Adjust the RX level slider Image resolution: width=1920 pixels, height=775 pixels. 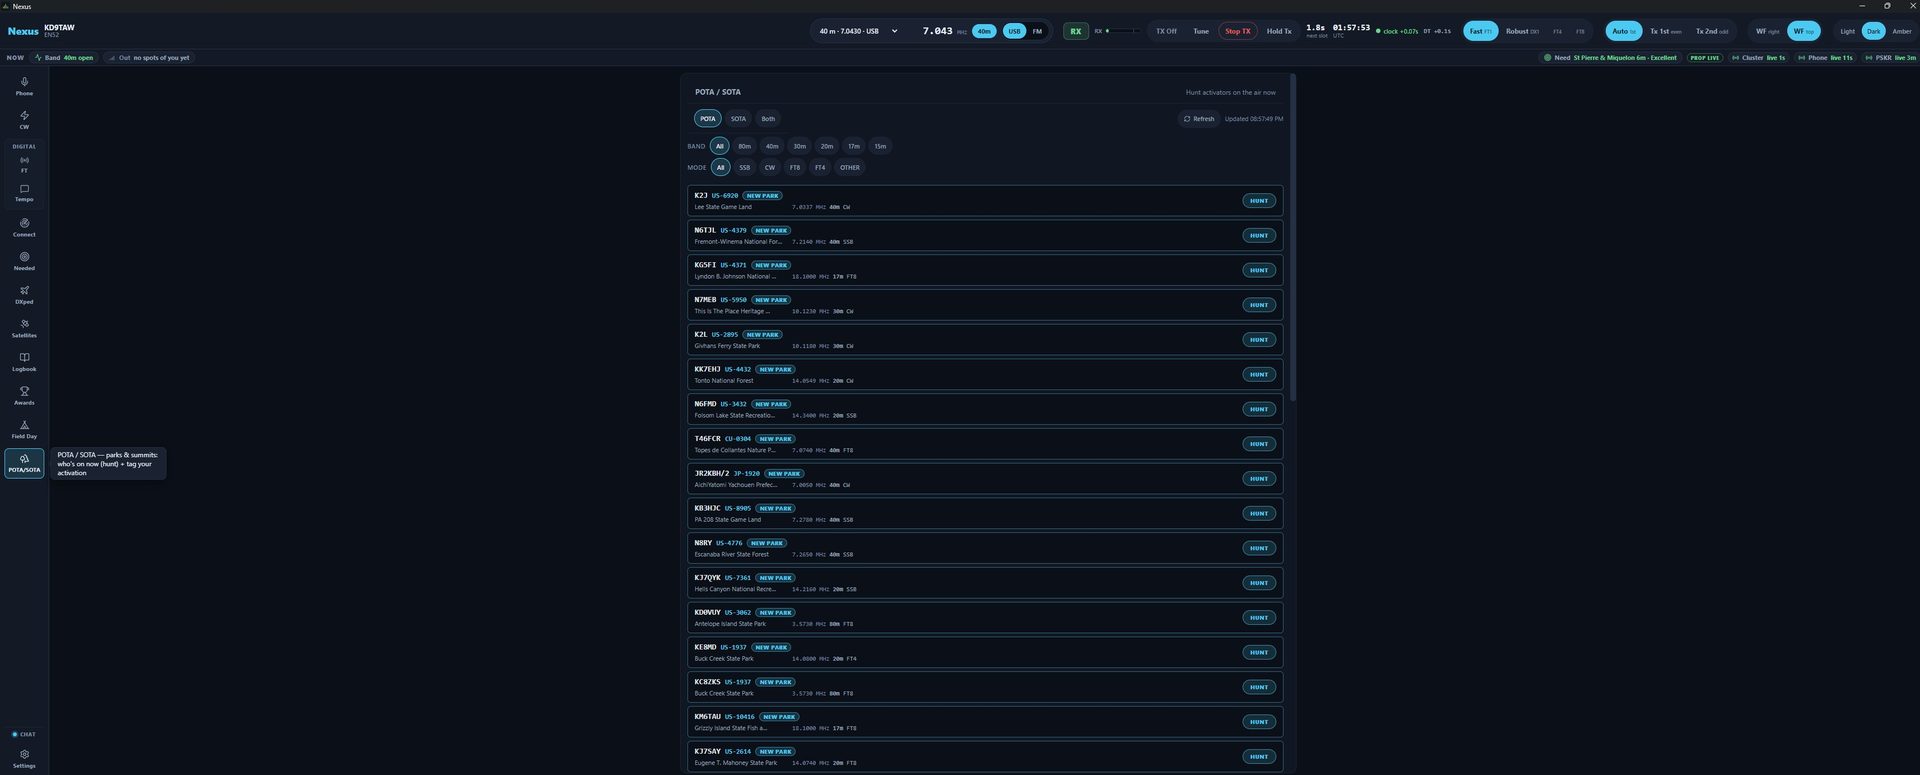1122,31
